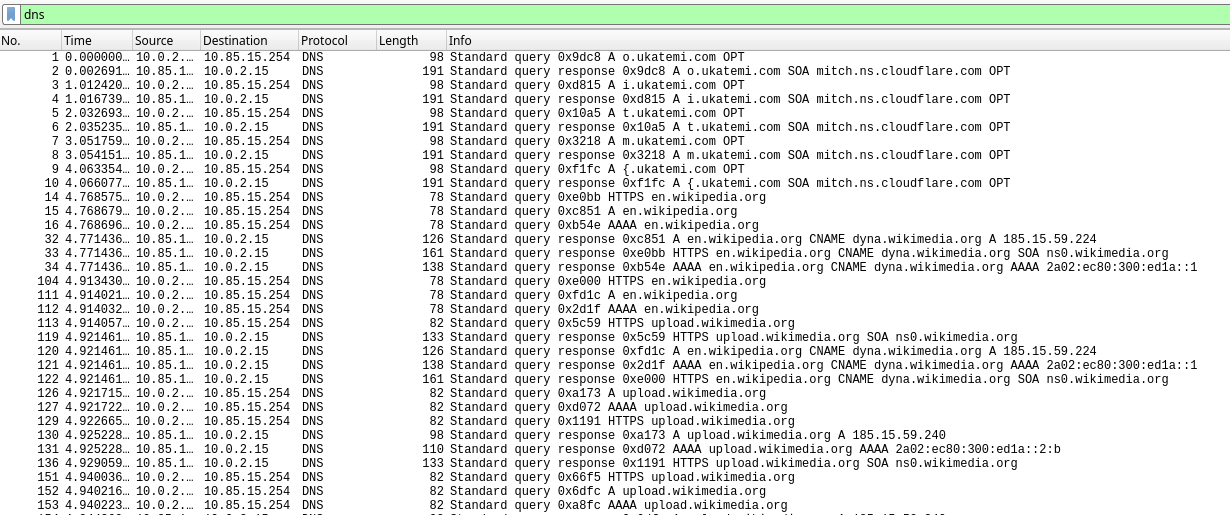Select packet 104 query 0xe000 row
This screenshot has width=1230, height=515.
point(615,282)
